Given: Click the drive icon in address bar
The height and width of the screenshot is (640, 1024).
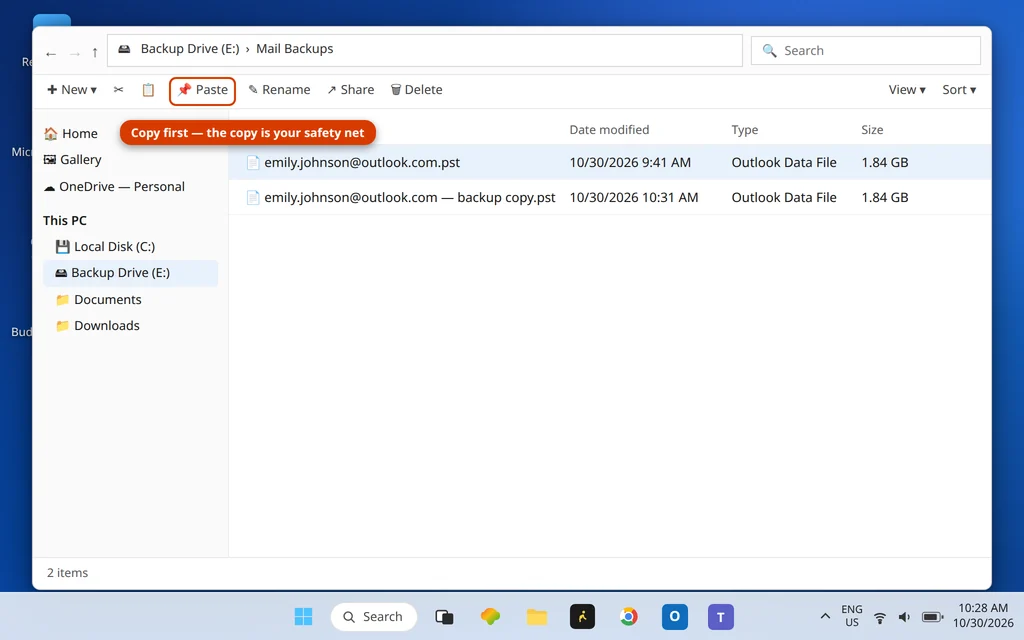Looking at the screenshot, I should coord(124,49).
